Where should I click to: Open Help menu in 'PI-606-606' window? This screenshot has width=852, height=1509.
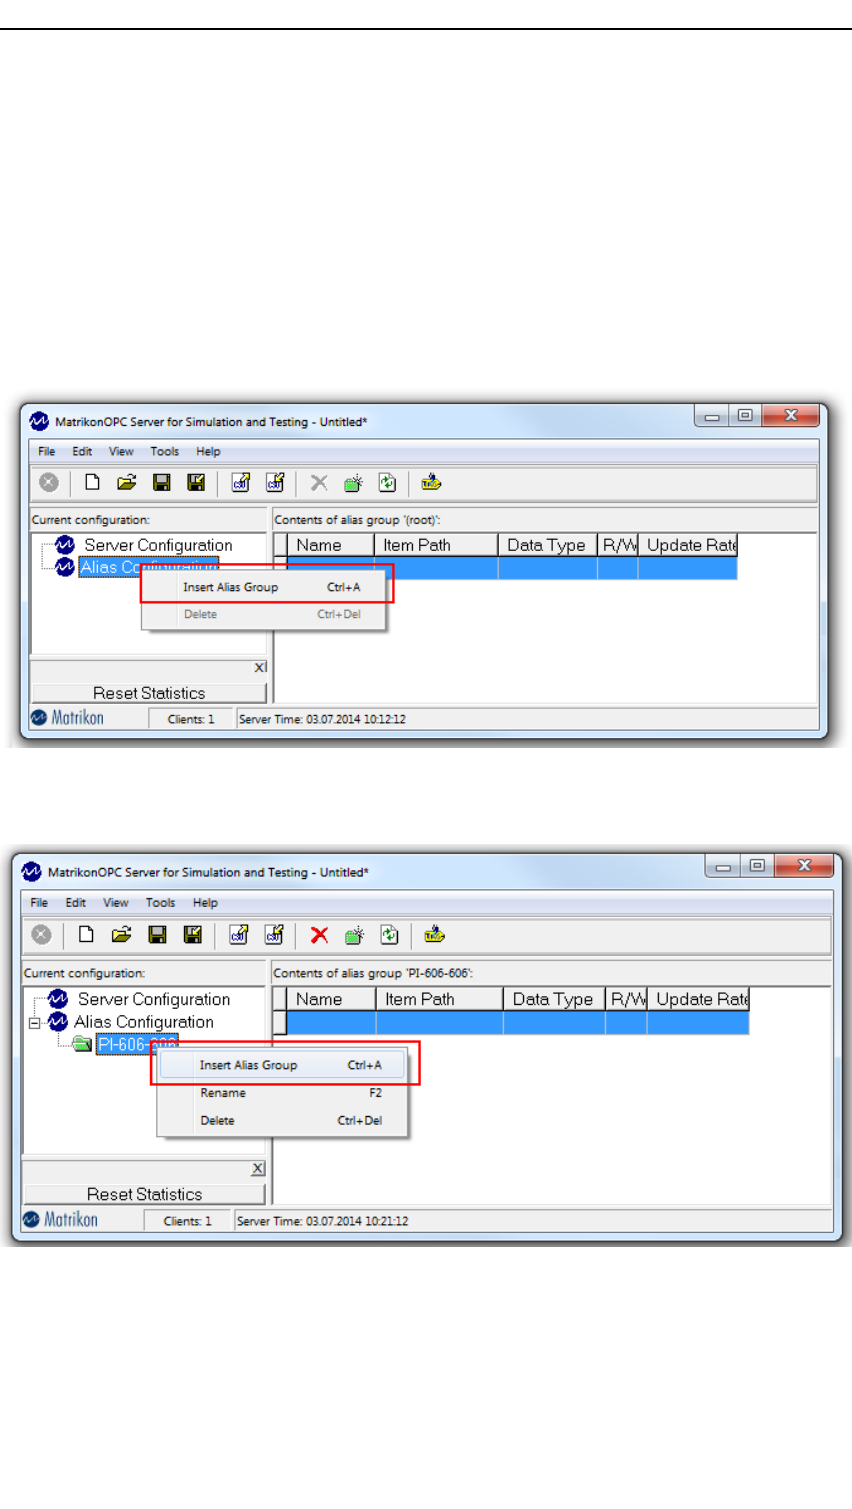tap(205, 903)
